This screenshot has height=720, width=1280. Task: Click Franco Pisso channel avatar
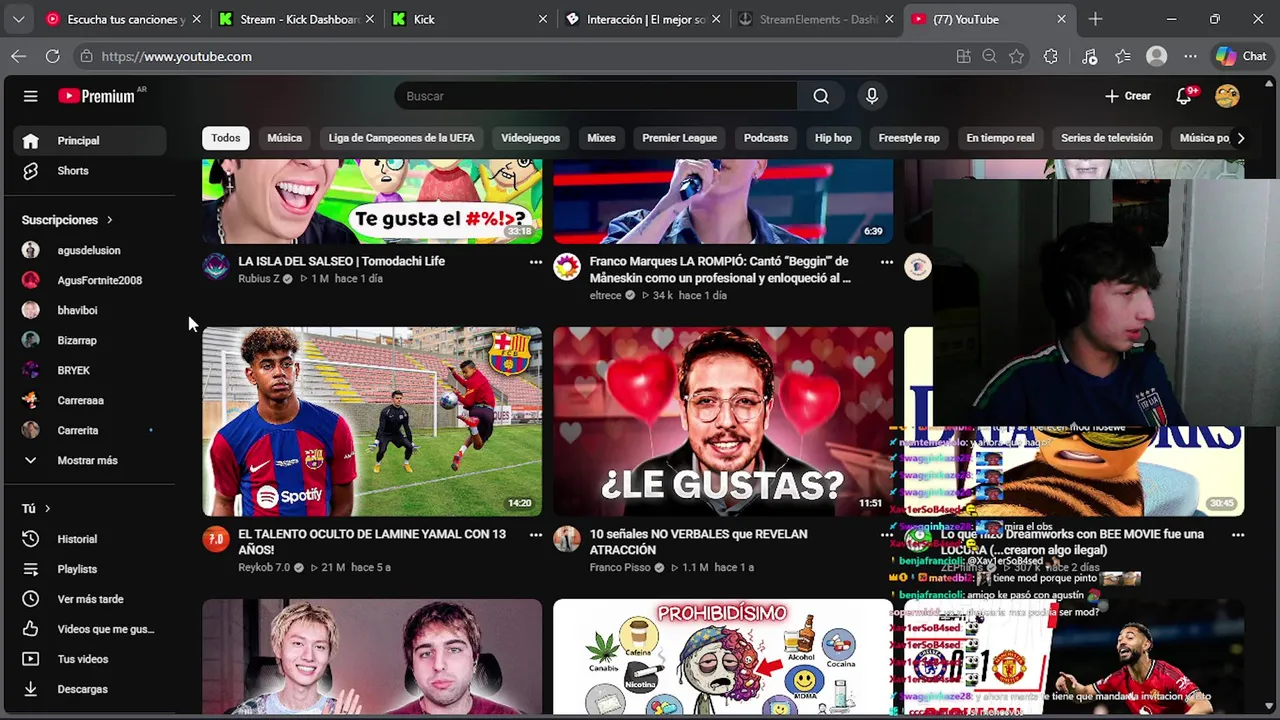567,539
